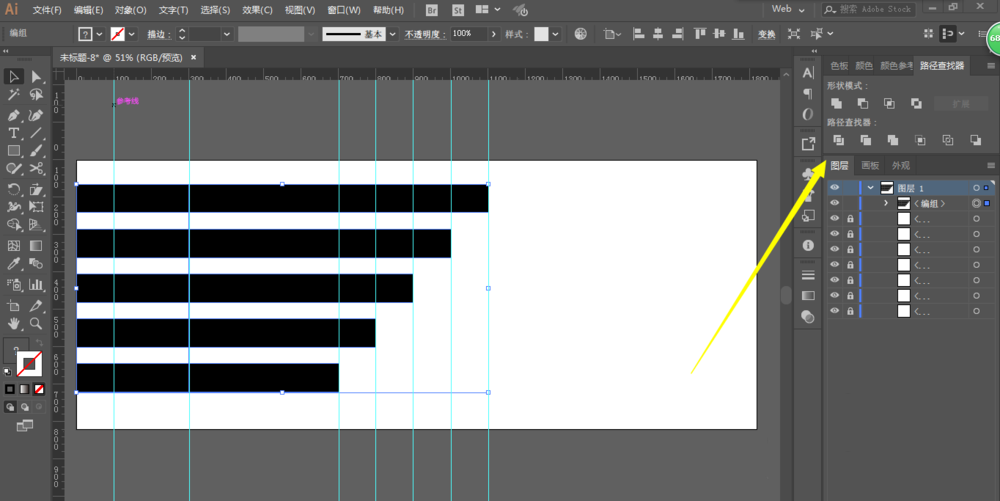Pick the Magic Wand tool
The image size is (1000, 501).
pos(13,95)
